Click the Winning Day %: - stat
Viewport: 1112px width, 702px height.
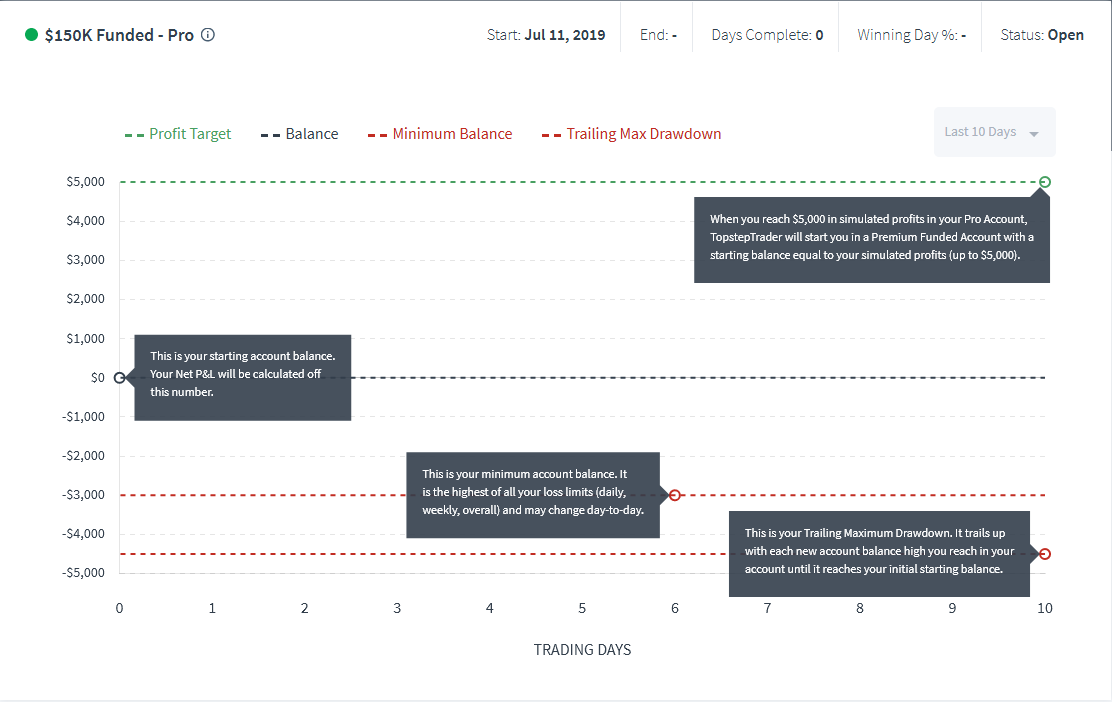coord(911,35)
